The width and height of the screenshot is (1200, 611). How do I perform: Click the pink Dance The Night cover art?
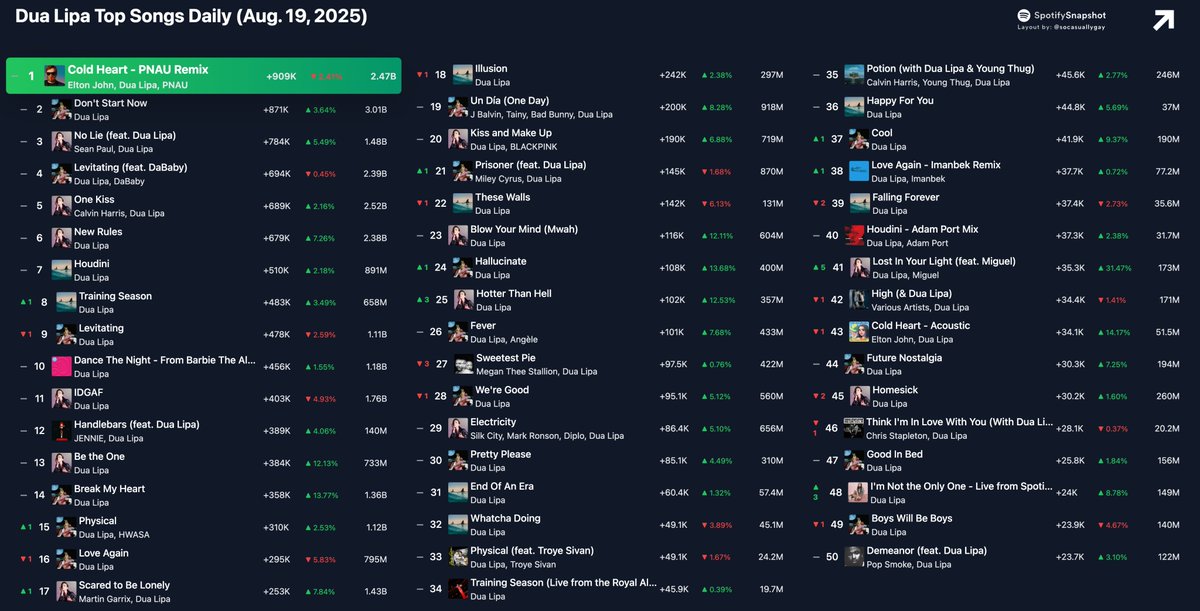click(61, 366)
